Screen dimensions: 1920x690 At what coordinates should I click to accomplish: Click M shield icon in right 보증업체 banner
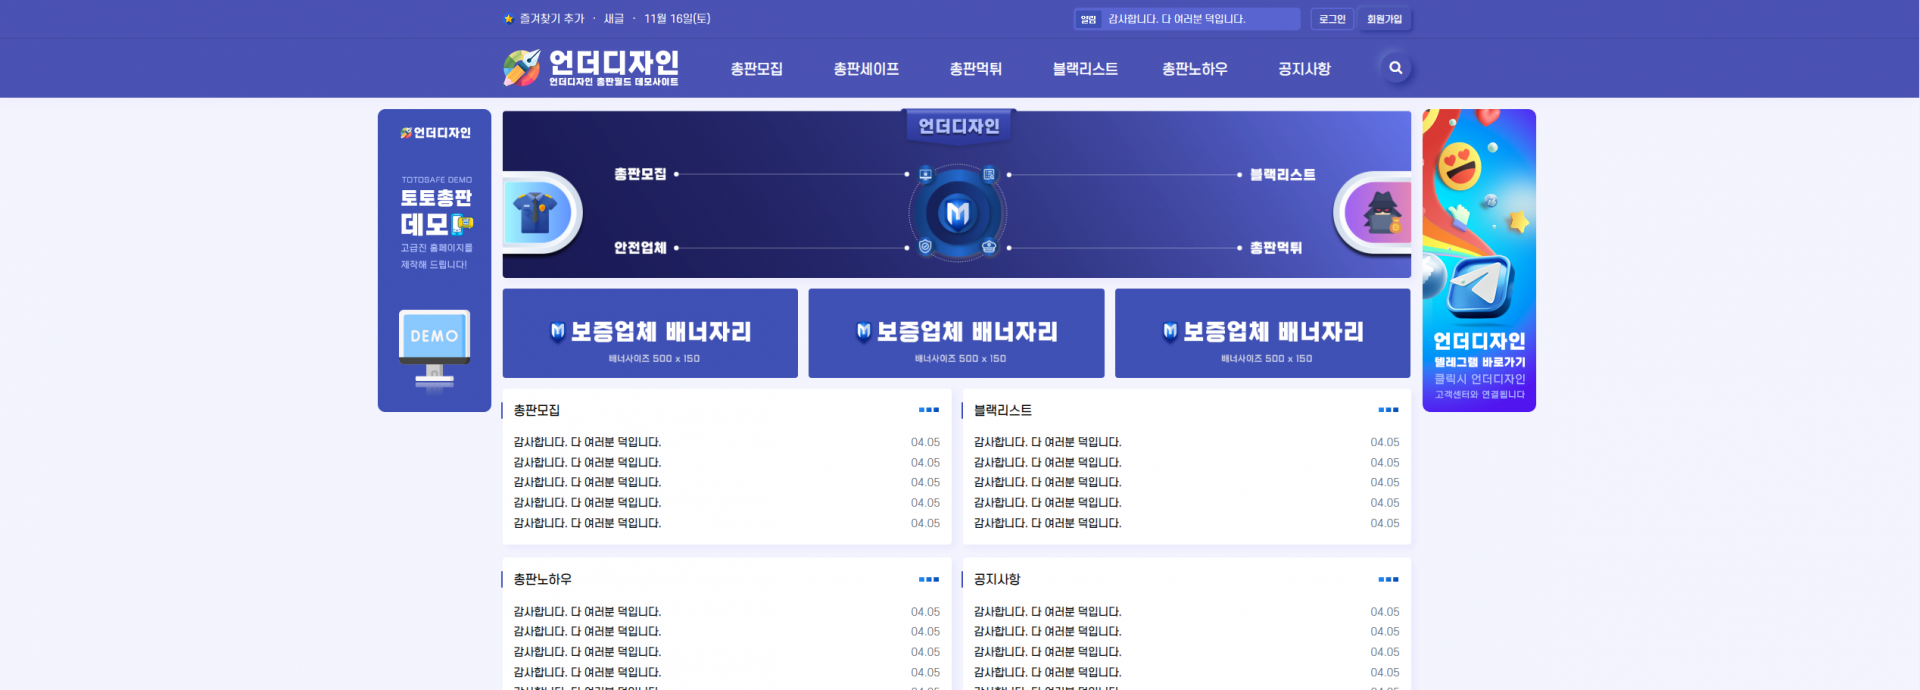[1170, 331]
